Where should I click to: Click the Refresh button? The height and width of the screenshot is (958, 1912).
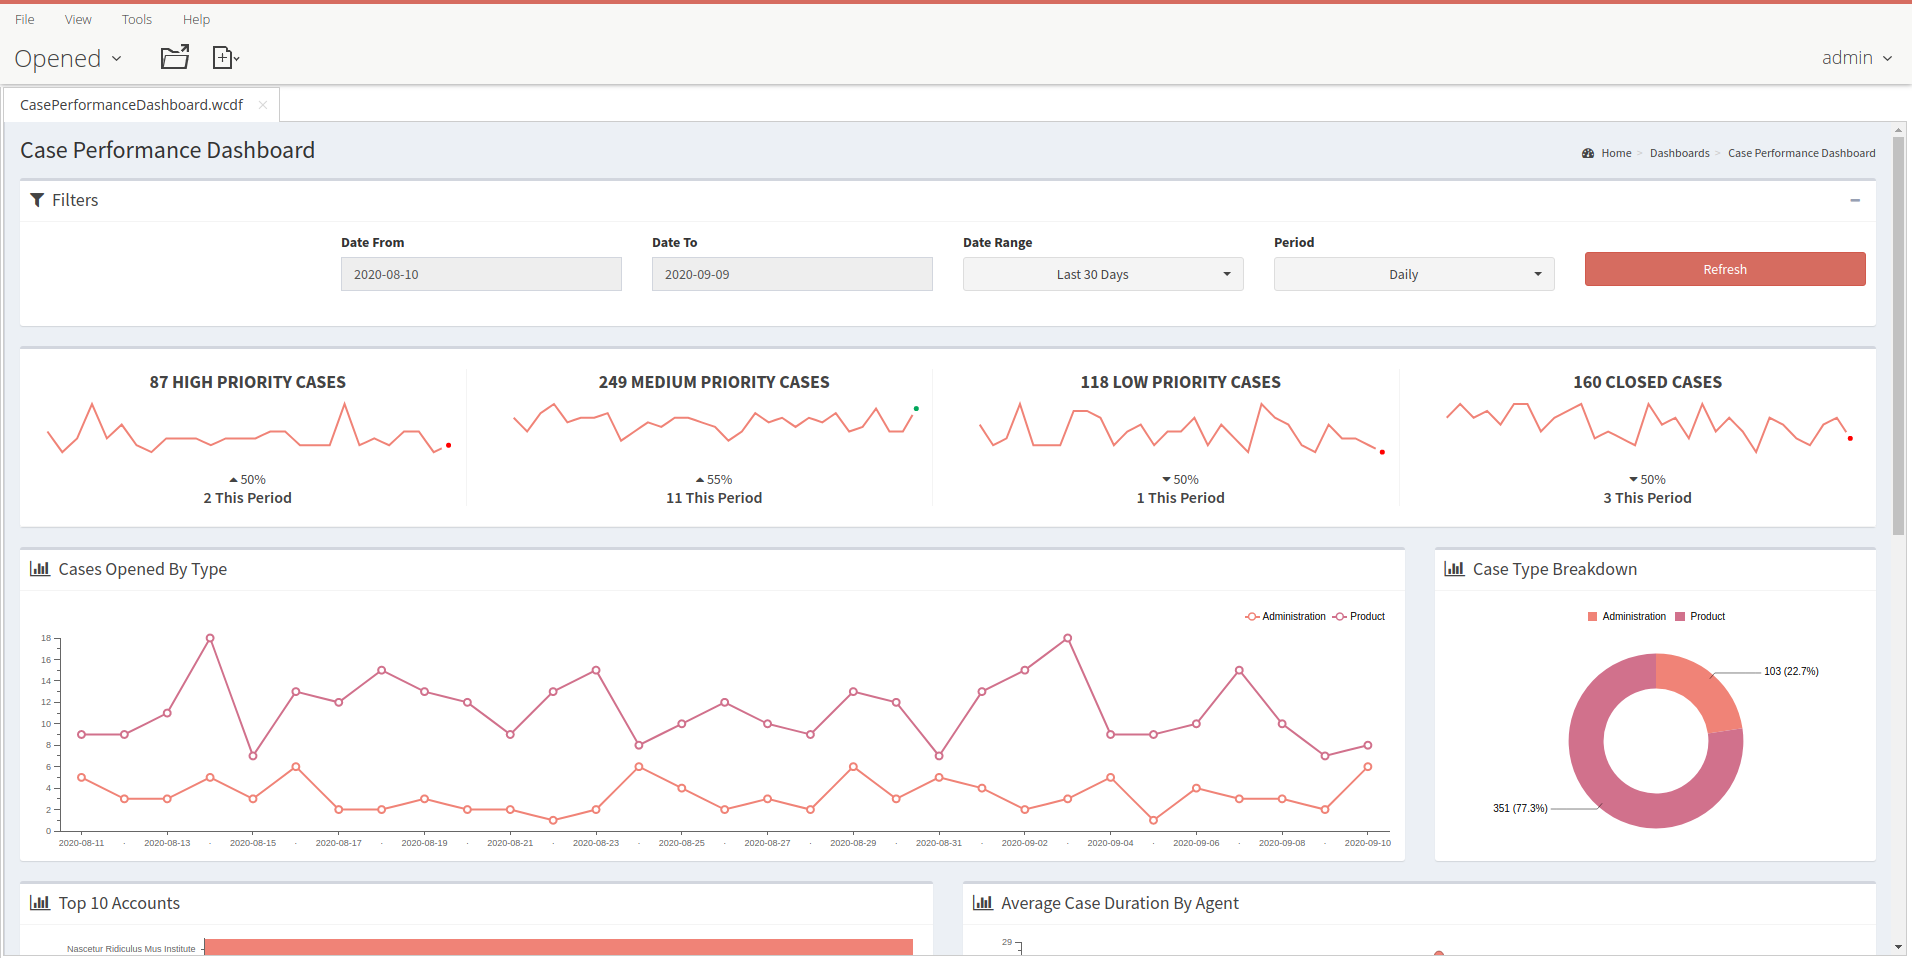1724,269
